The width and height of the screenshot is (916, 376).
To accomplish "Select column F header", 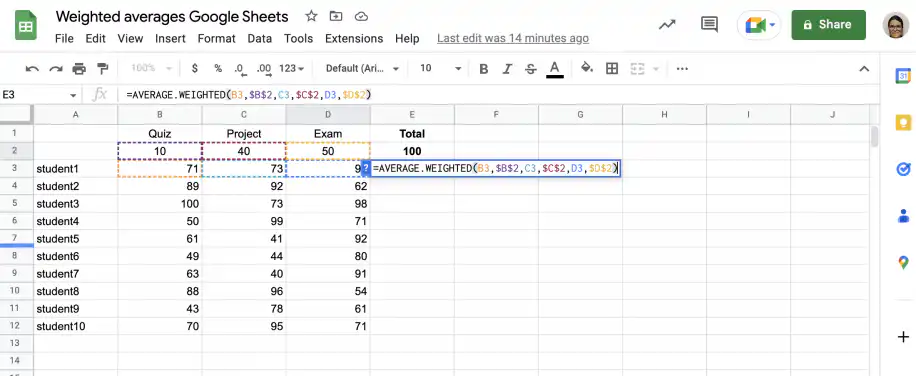I will 496,115.
